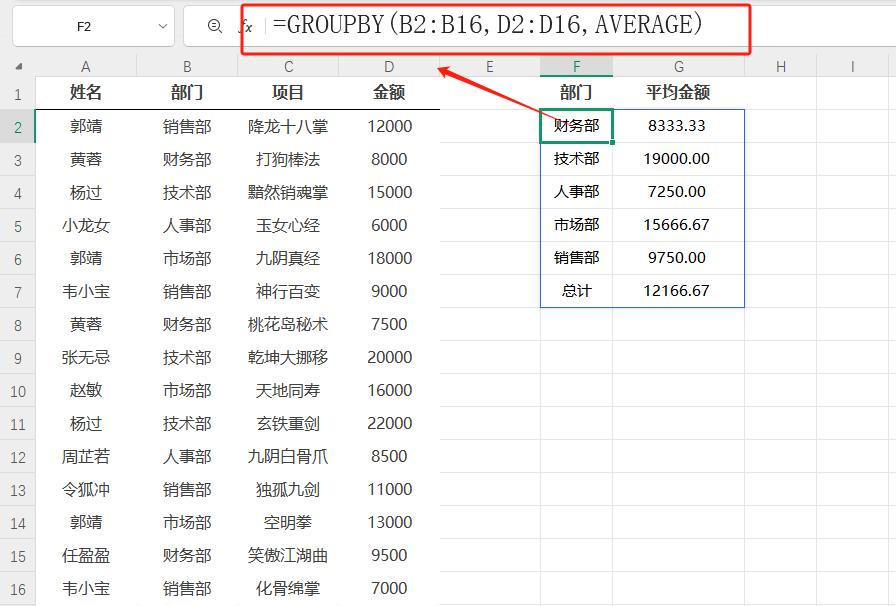
Task: Click the 总计 cell
Action: (576, 291)
